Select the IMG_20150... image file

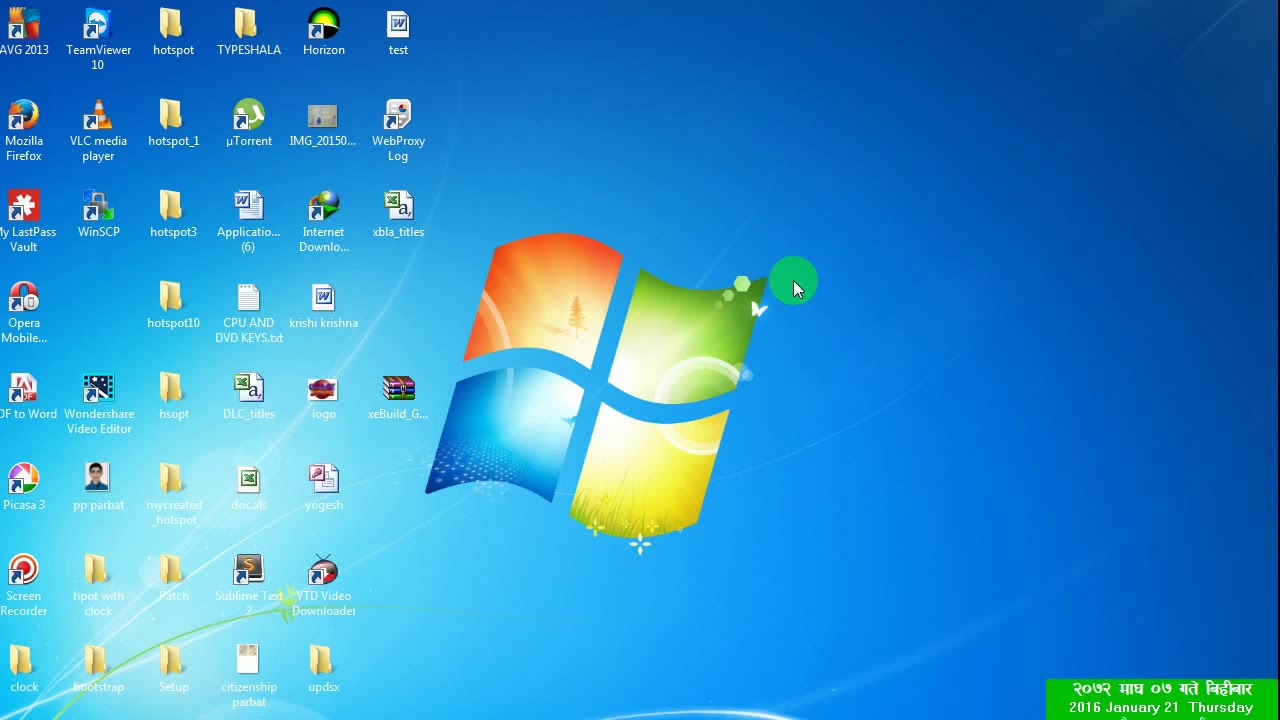pyautogui.click(x=323, y=123)
